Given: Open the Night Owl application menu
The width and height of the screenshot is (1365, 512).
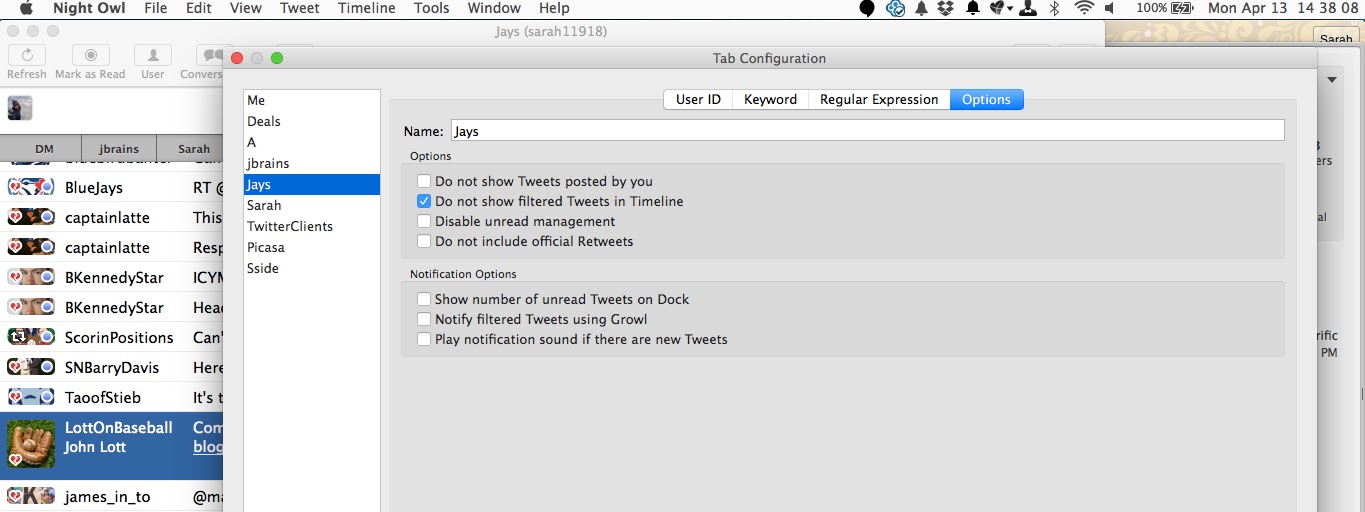Looking at the screenshot, I should click(x=89, y=8).
